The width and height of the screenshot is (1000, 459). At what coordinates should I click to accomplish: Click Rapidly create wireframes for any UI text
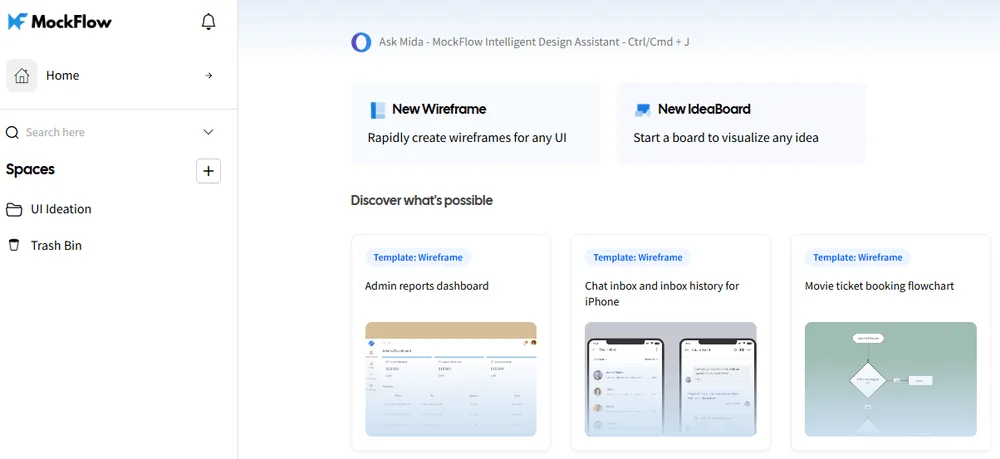pyautogui.click(x=467, y=138)
